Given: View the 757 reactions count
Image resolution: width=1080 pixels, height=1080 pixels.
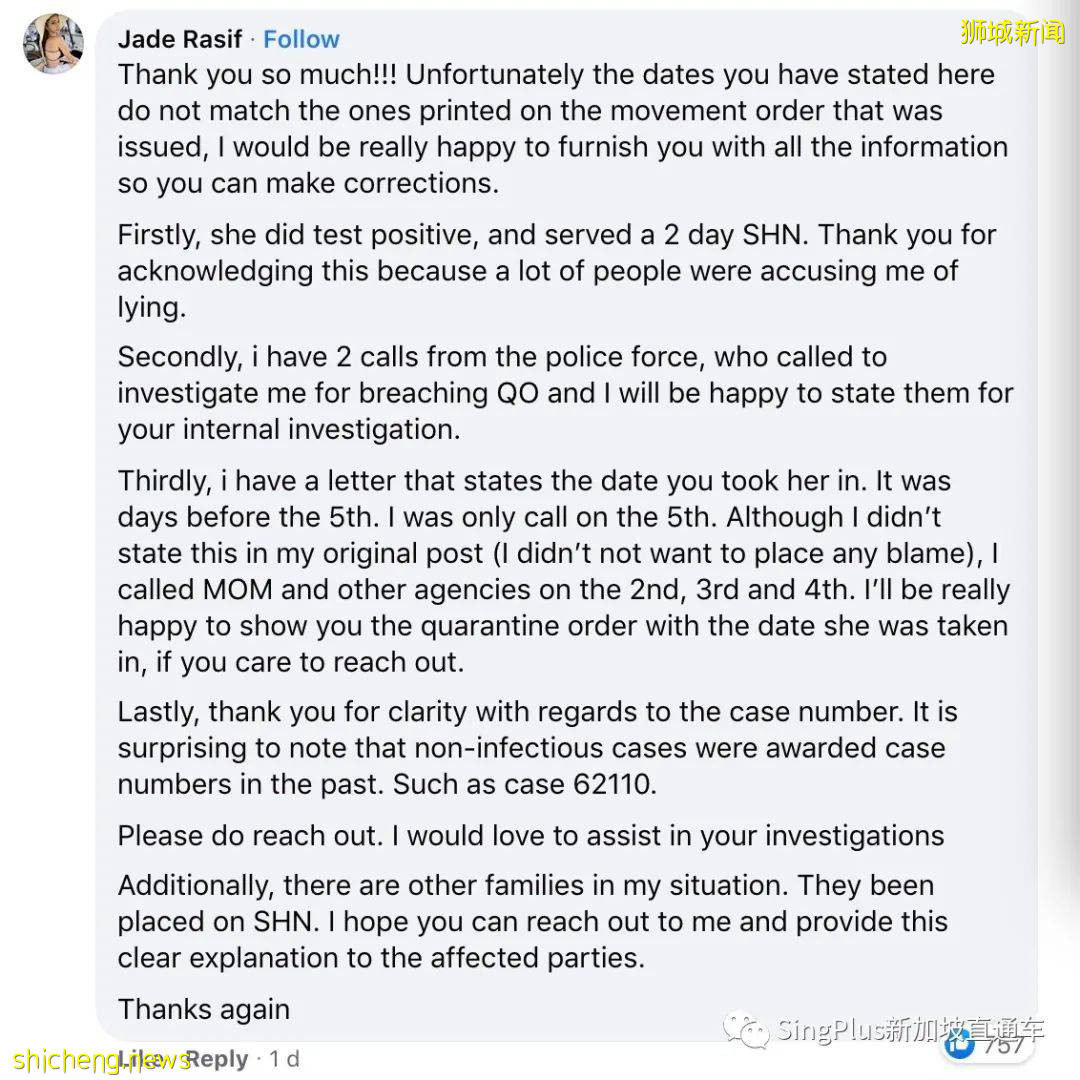Looking at the screenshot, I should click(x=1003, y=1045).
